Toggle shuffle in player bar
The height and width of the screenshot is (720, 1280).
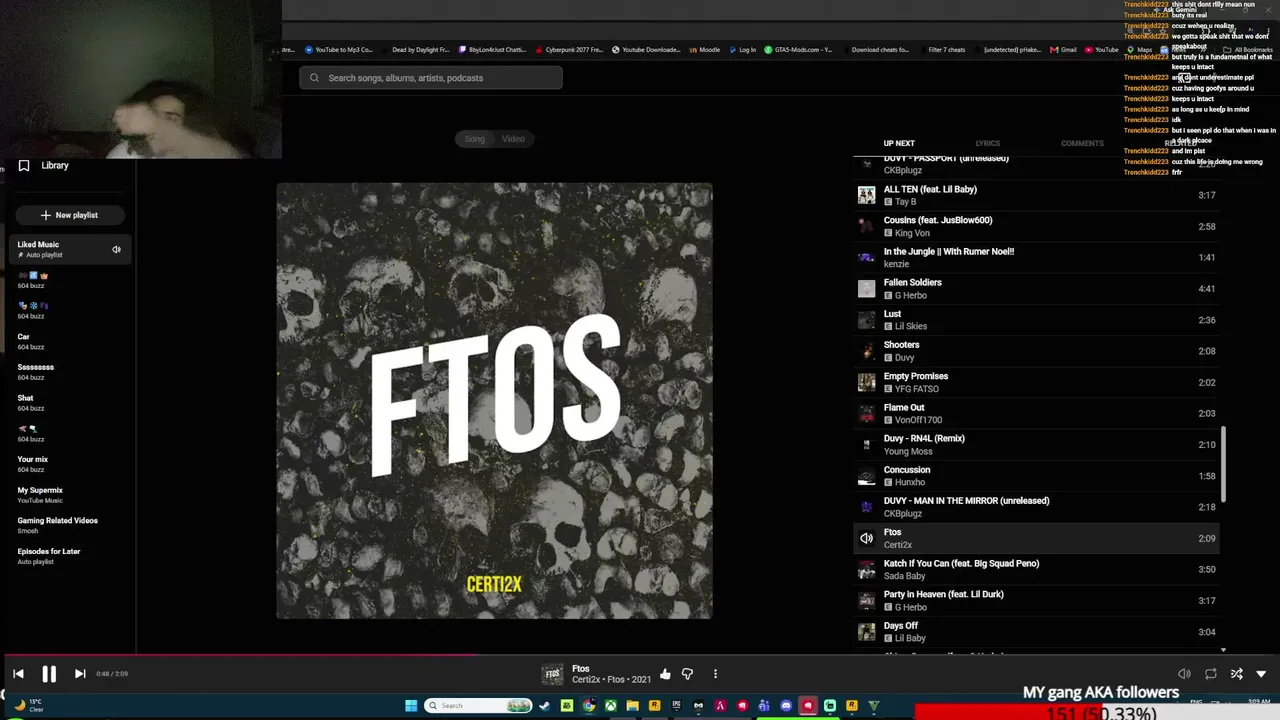click(1236, 674)
